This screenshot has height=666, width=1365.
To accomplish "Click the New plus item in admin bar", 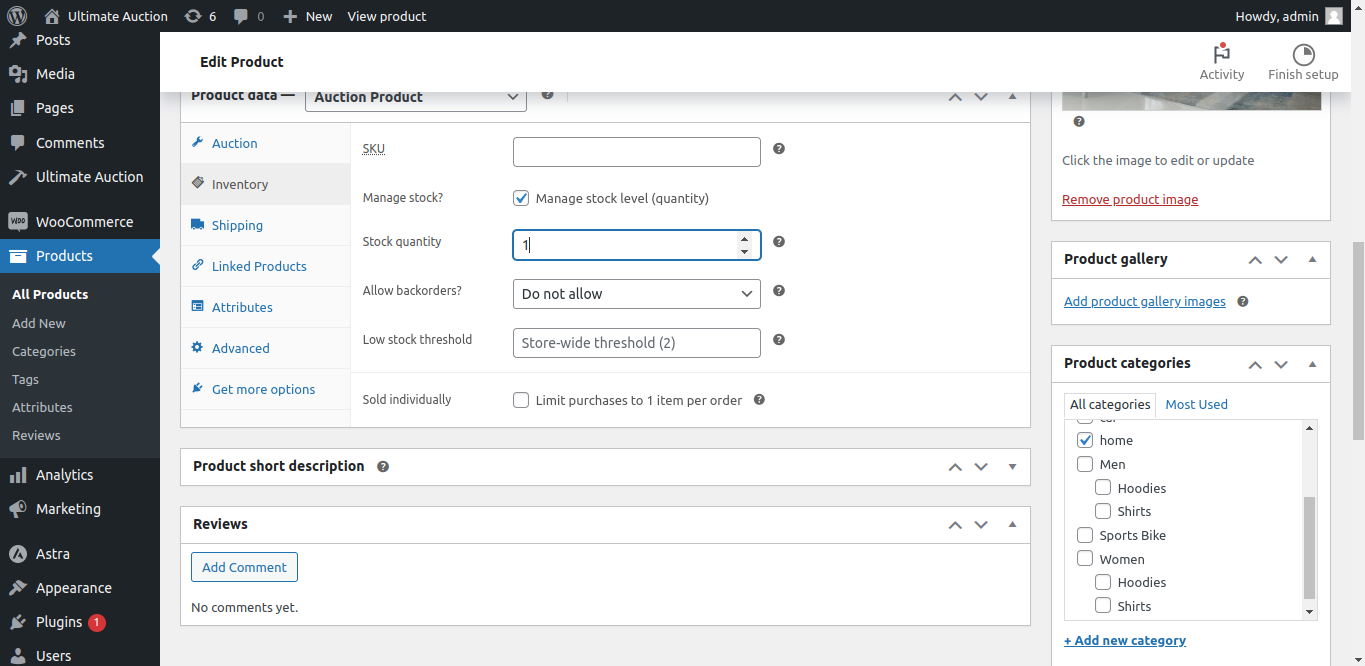I will click(307, 16).
